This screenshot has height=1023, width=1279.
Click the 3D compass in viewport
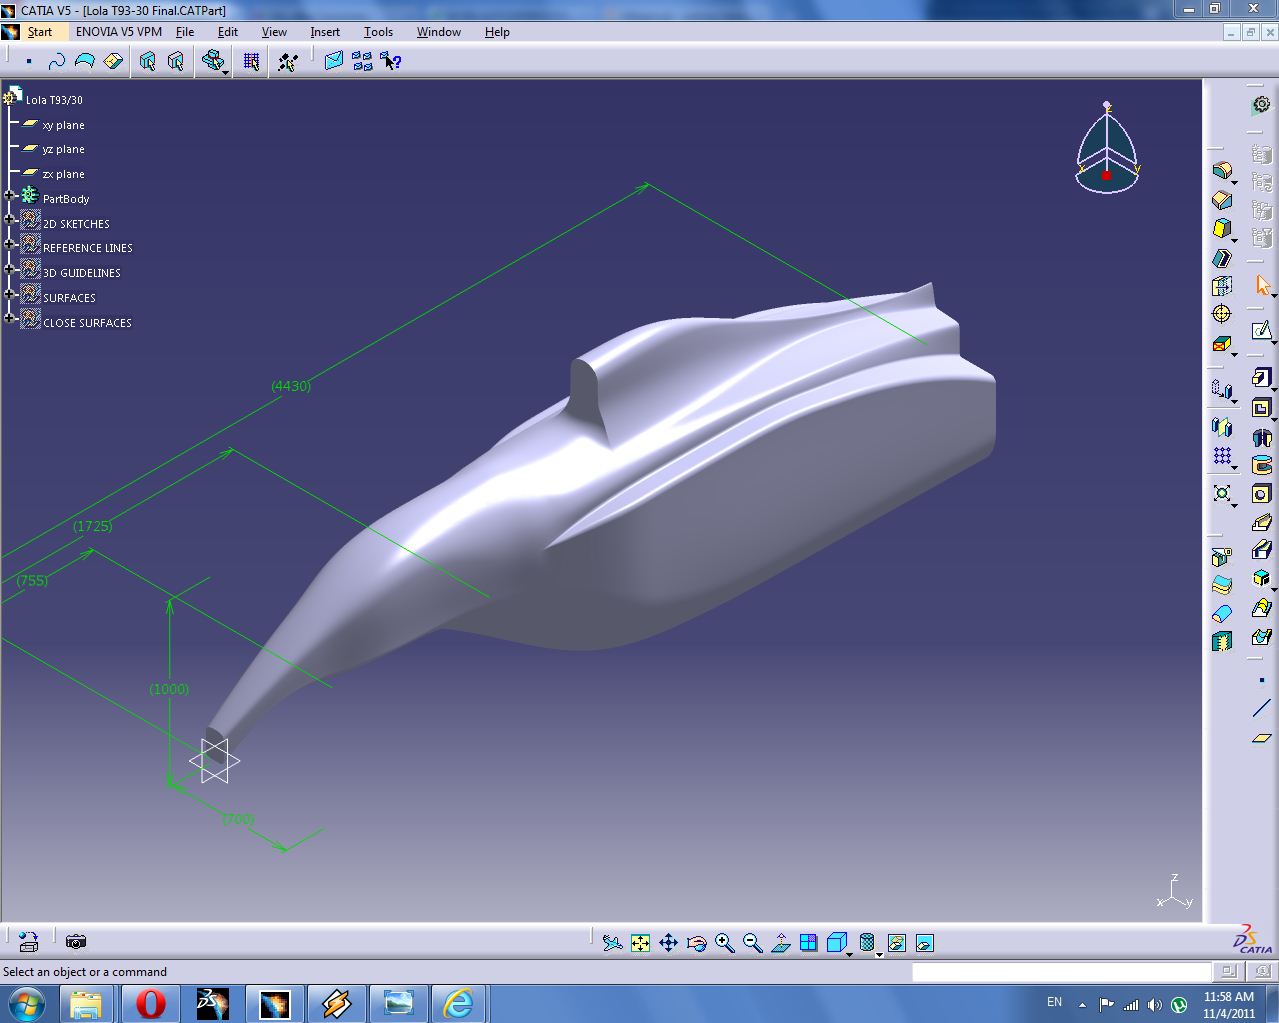point(1107,150)
